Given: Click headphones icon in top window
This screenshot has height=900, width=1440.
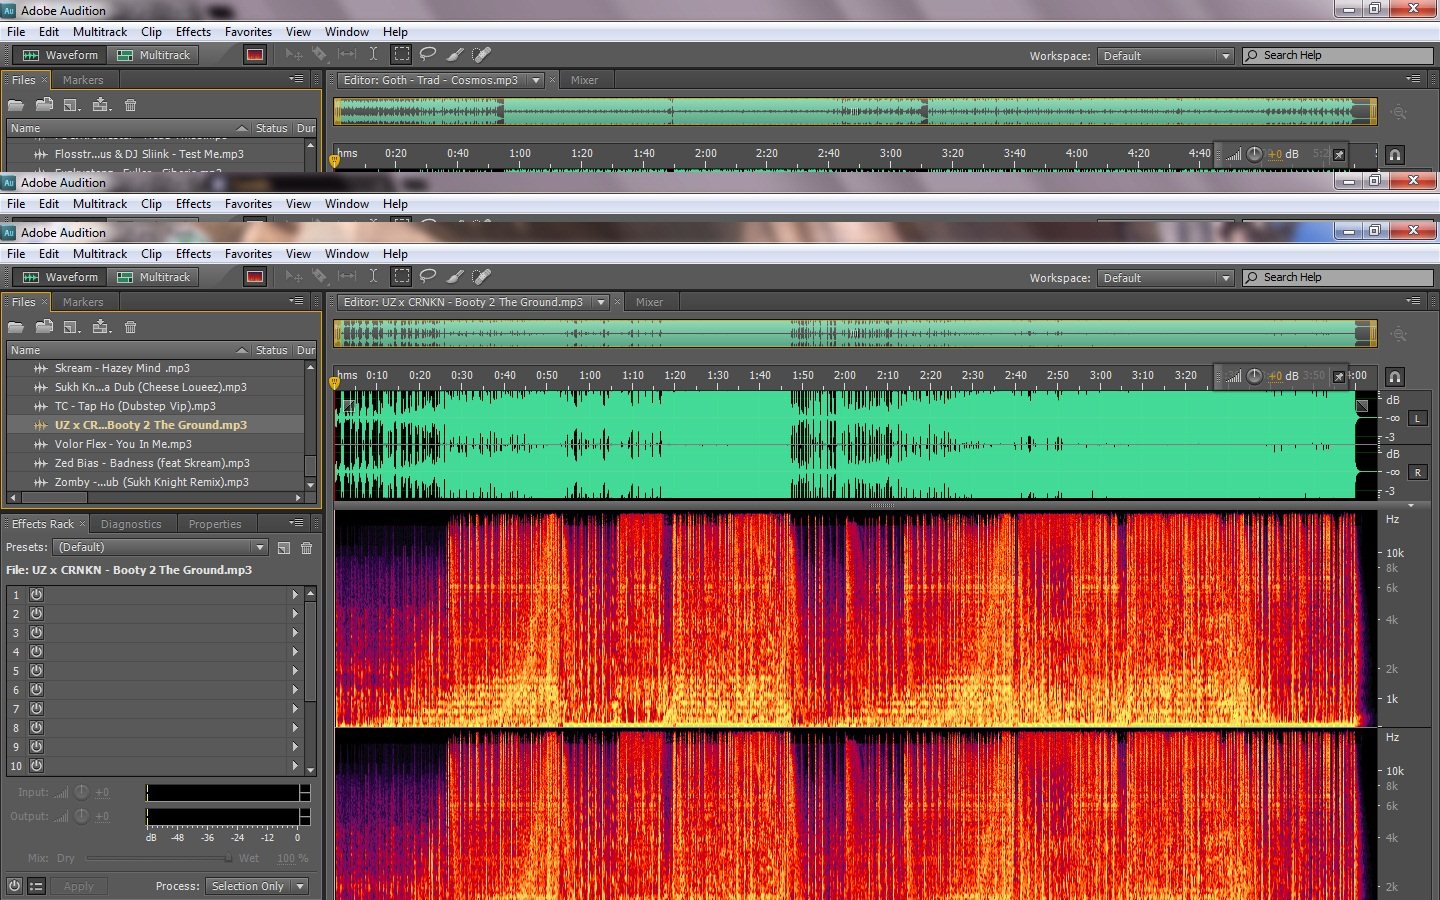Looking at the screenshot, I should (x=1395, y=155).
